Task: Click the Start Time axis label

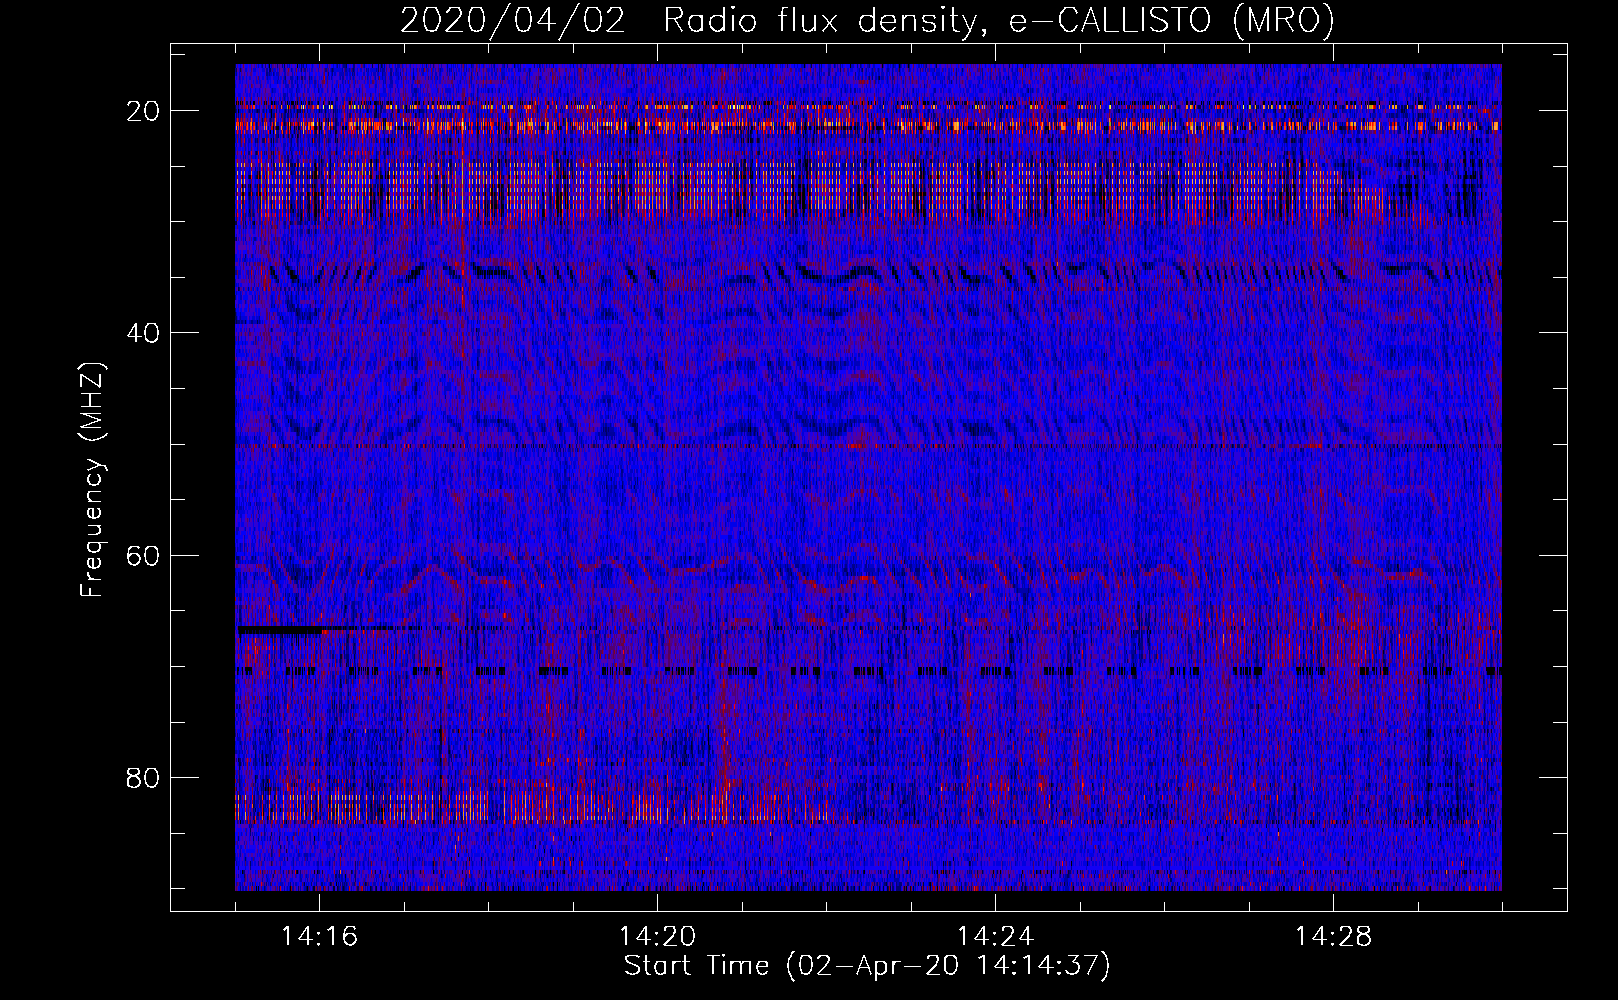Action: (867, 966)
